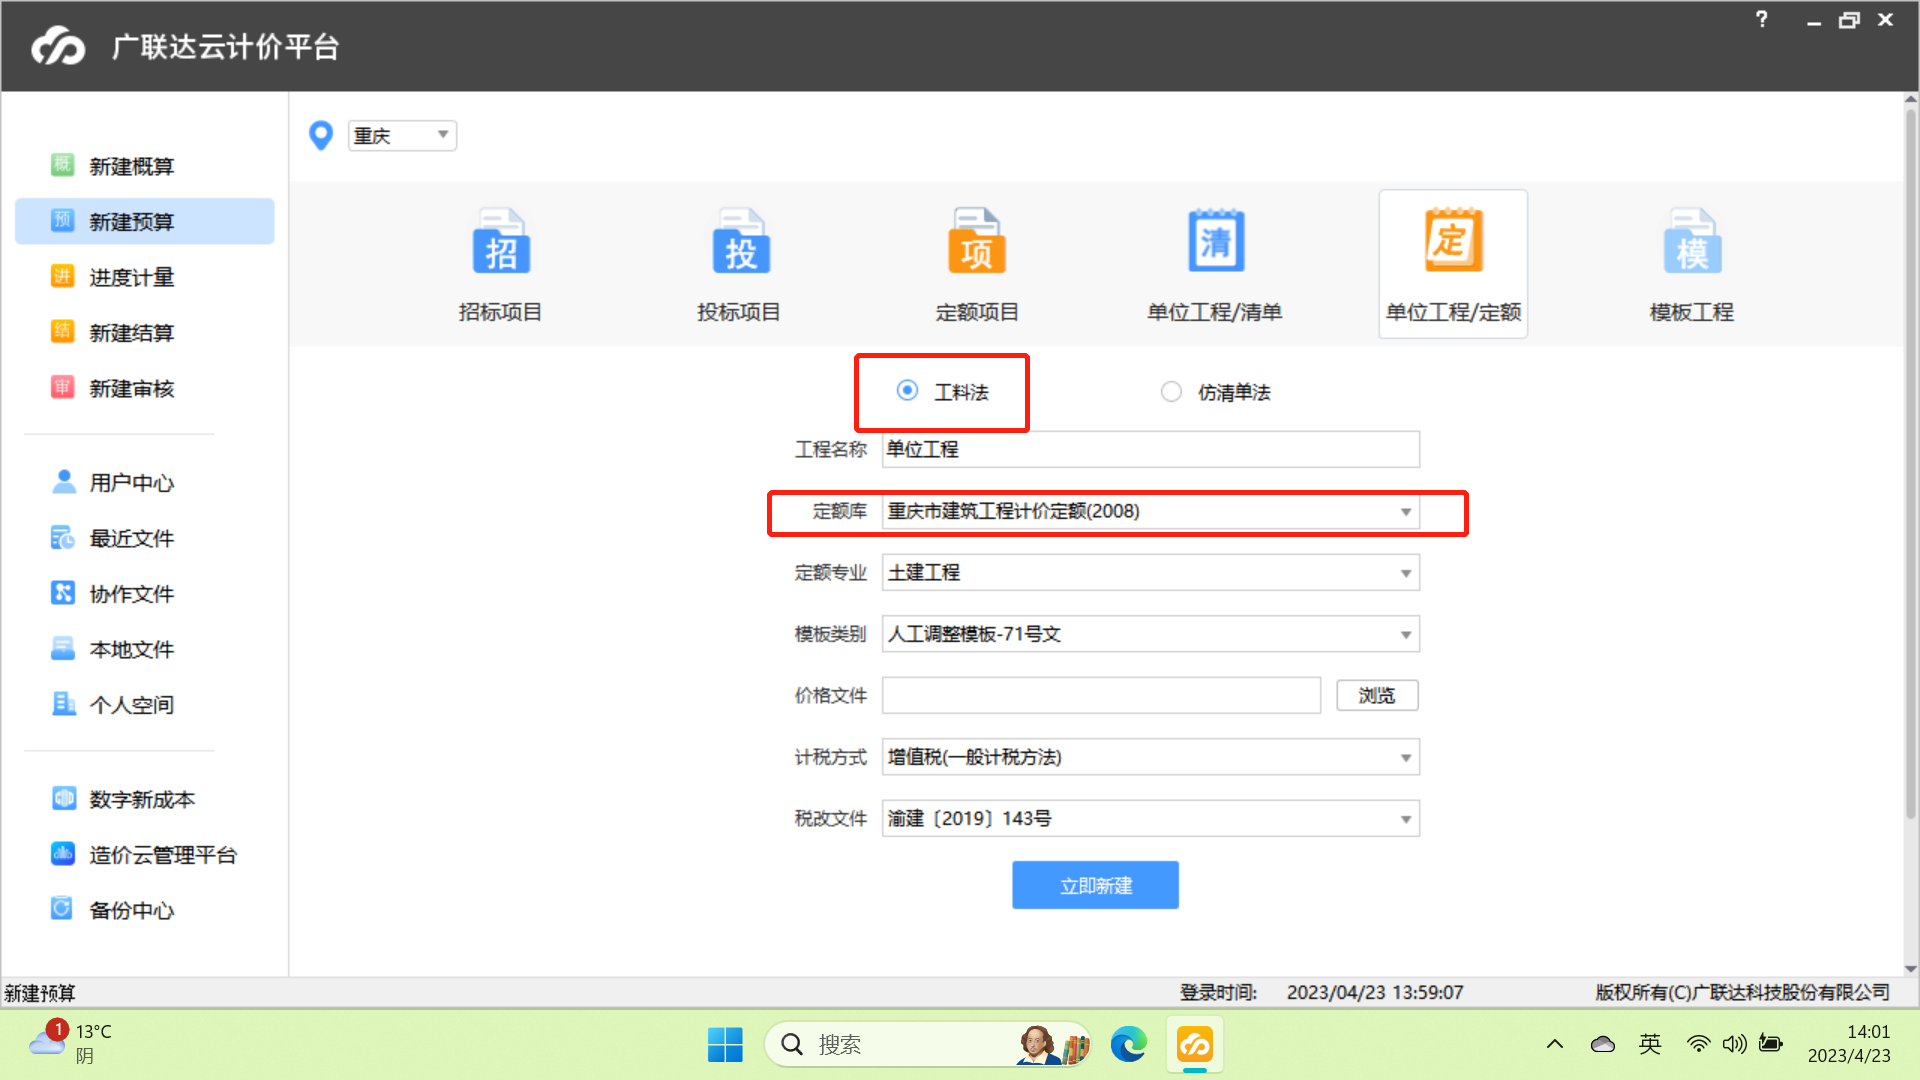This screenshot has height=1080, width=1920.
Task: Expand the 计税方式 dropdown
Action: pyautogui.click(x=1405, y=758)
